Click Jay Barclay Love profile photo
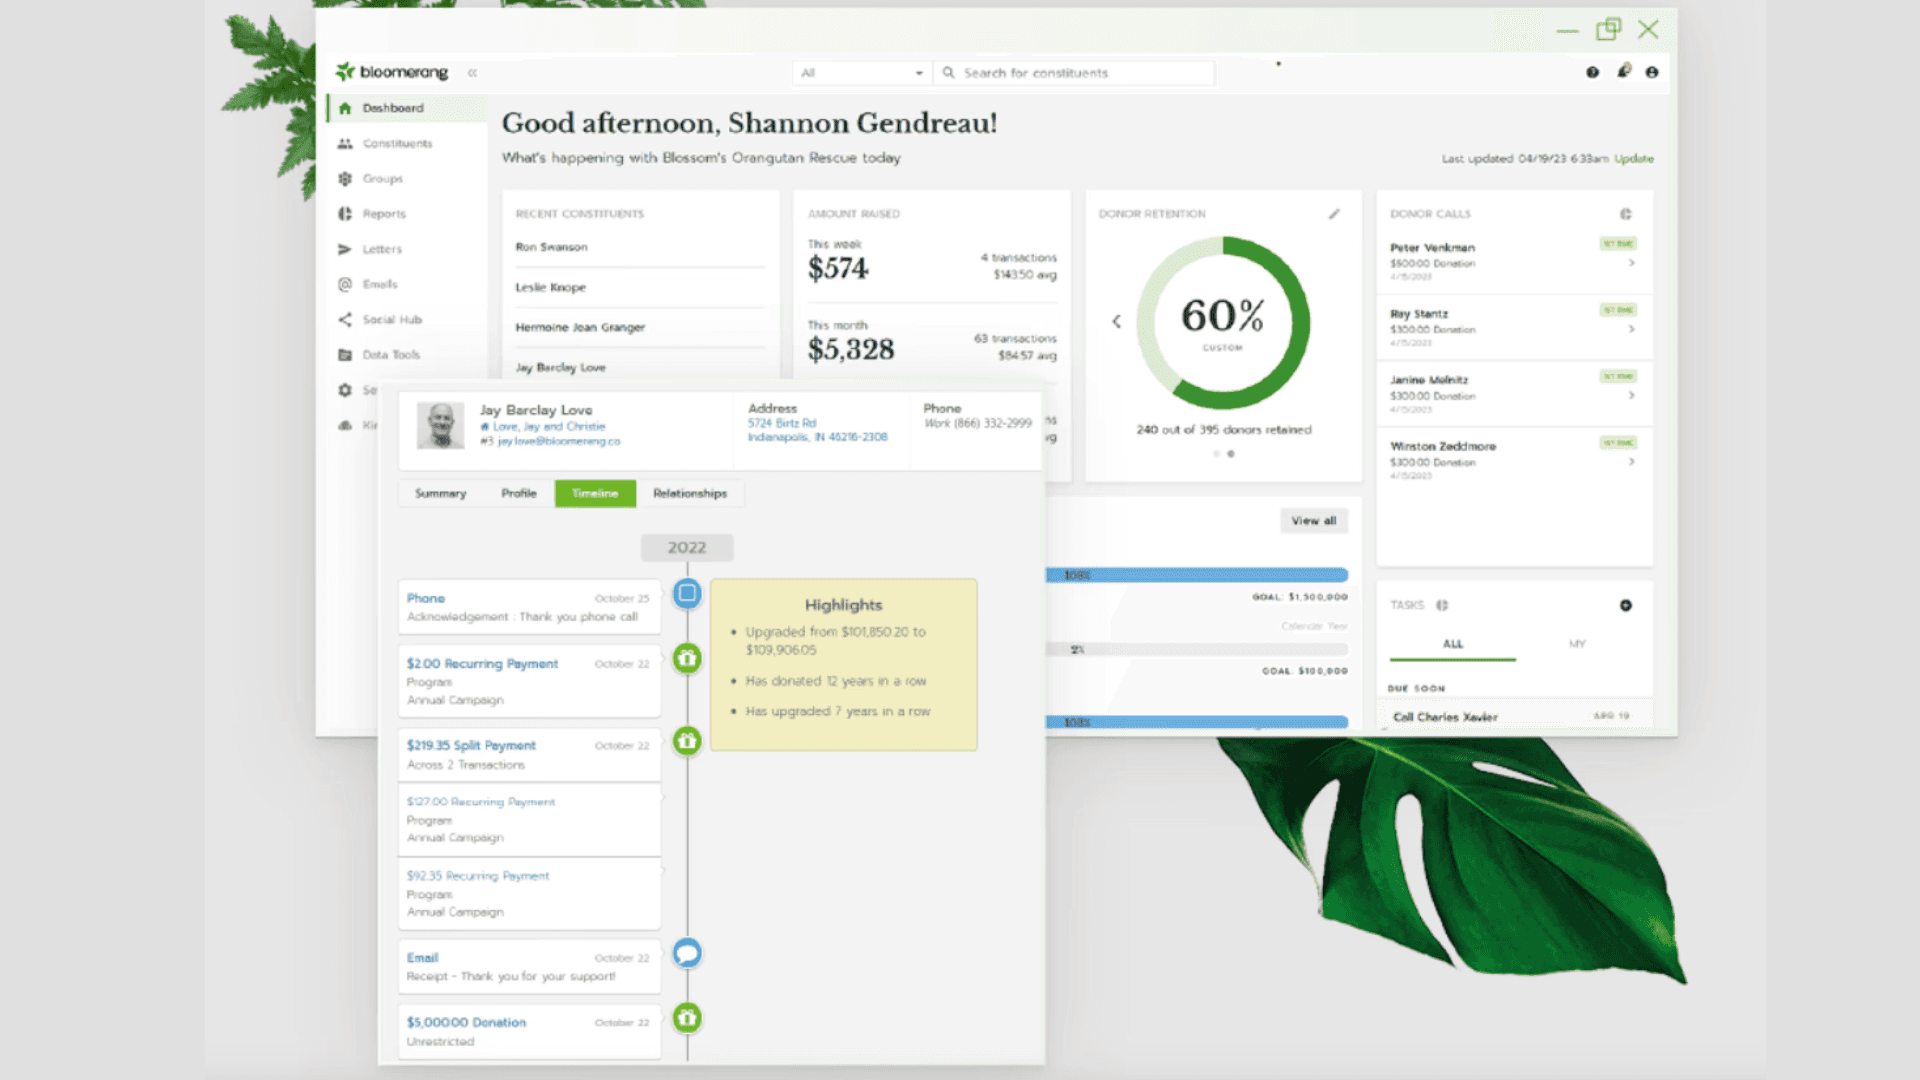The height and width of the screenshot is (1080, 1920). tap(440, 425)
